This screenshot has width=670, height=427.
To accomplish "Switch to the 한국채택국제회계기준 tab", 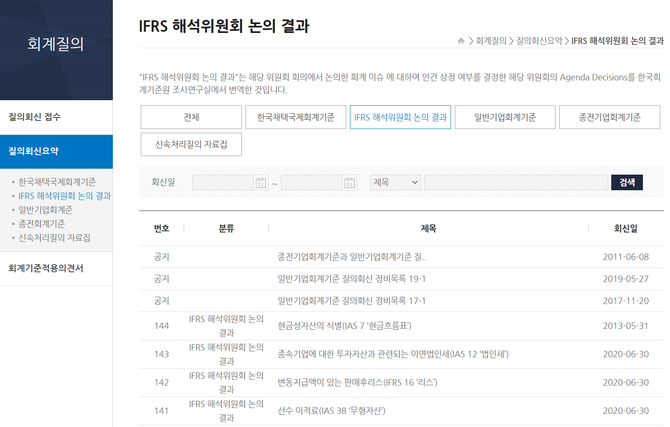I will [295, 117].
